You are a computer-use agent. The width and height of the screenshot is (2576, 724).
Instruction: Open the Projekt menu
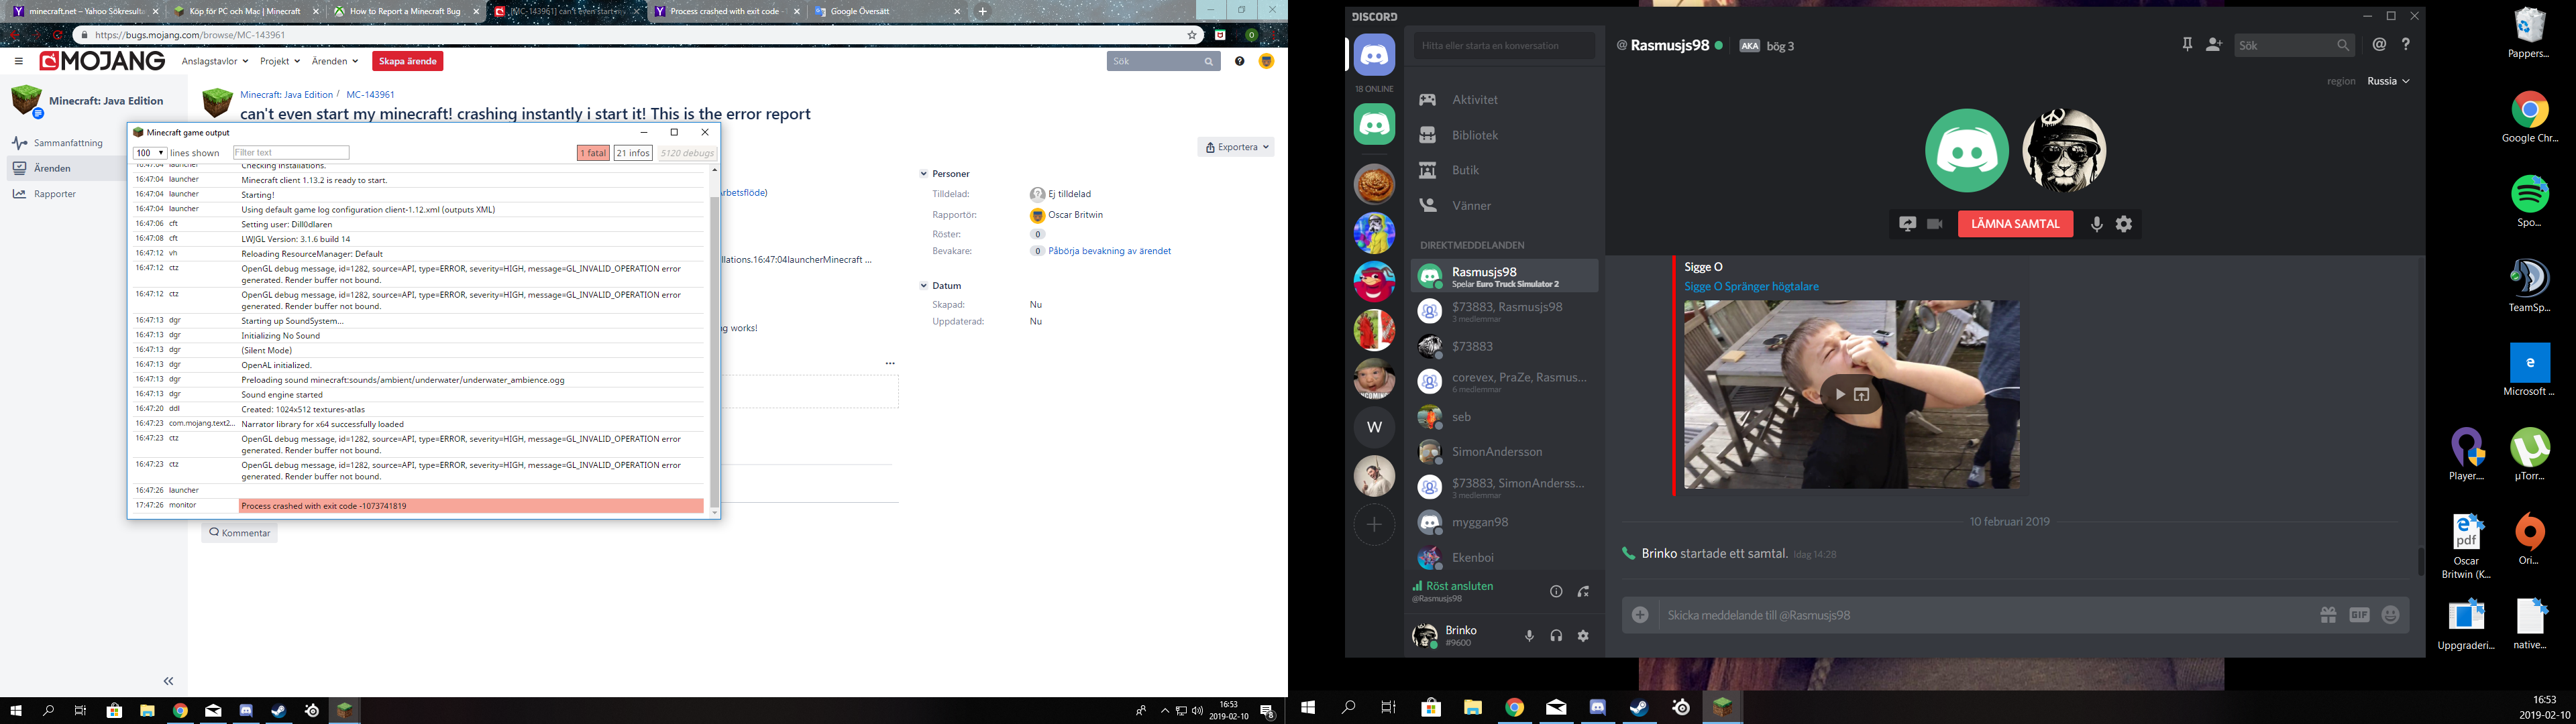[x=280, y=61]
